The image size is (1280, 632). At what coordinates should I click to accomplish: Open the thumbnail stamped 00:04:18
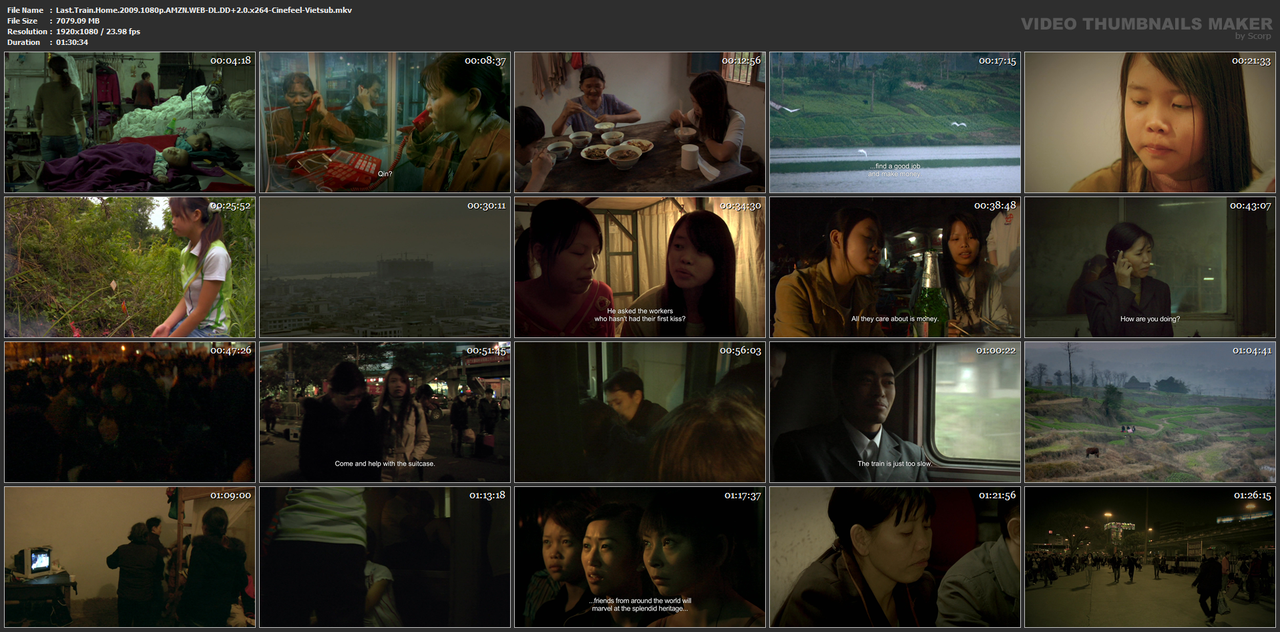coord(130,122)
